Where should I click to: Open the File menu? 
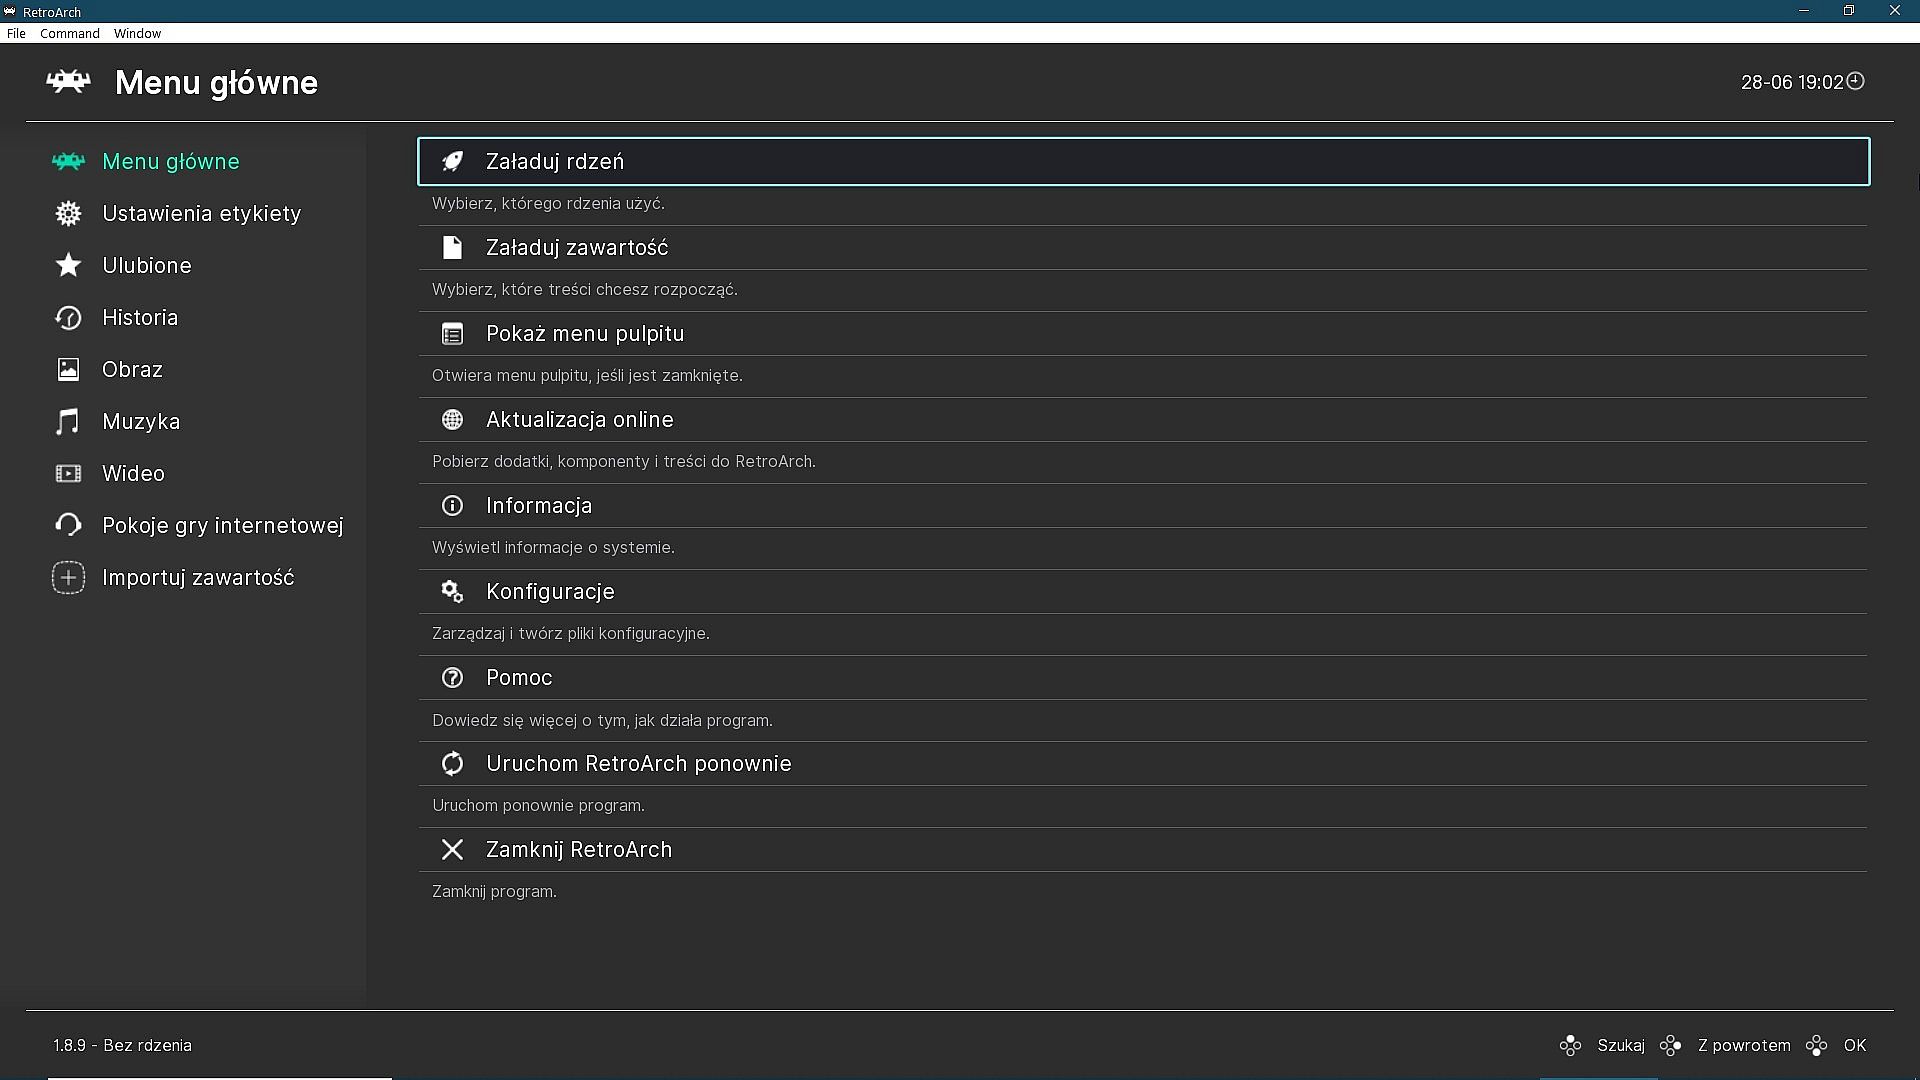click(x=16, y=33)
